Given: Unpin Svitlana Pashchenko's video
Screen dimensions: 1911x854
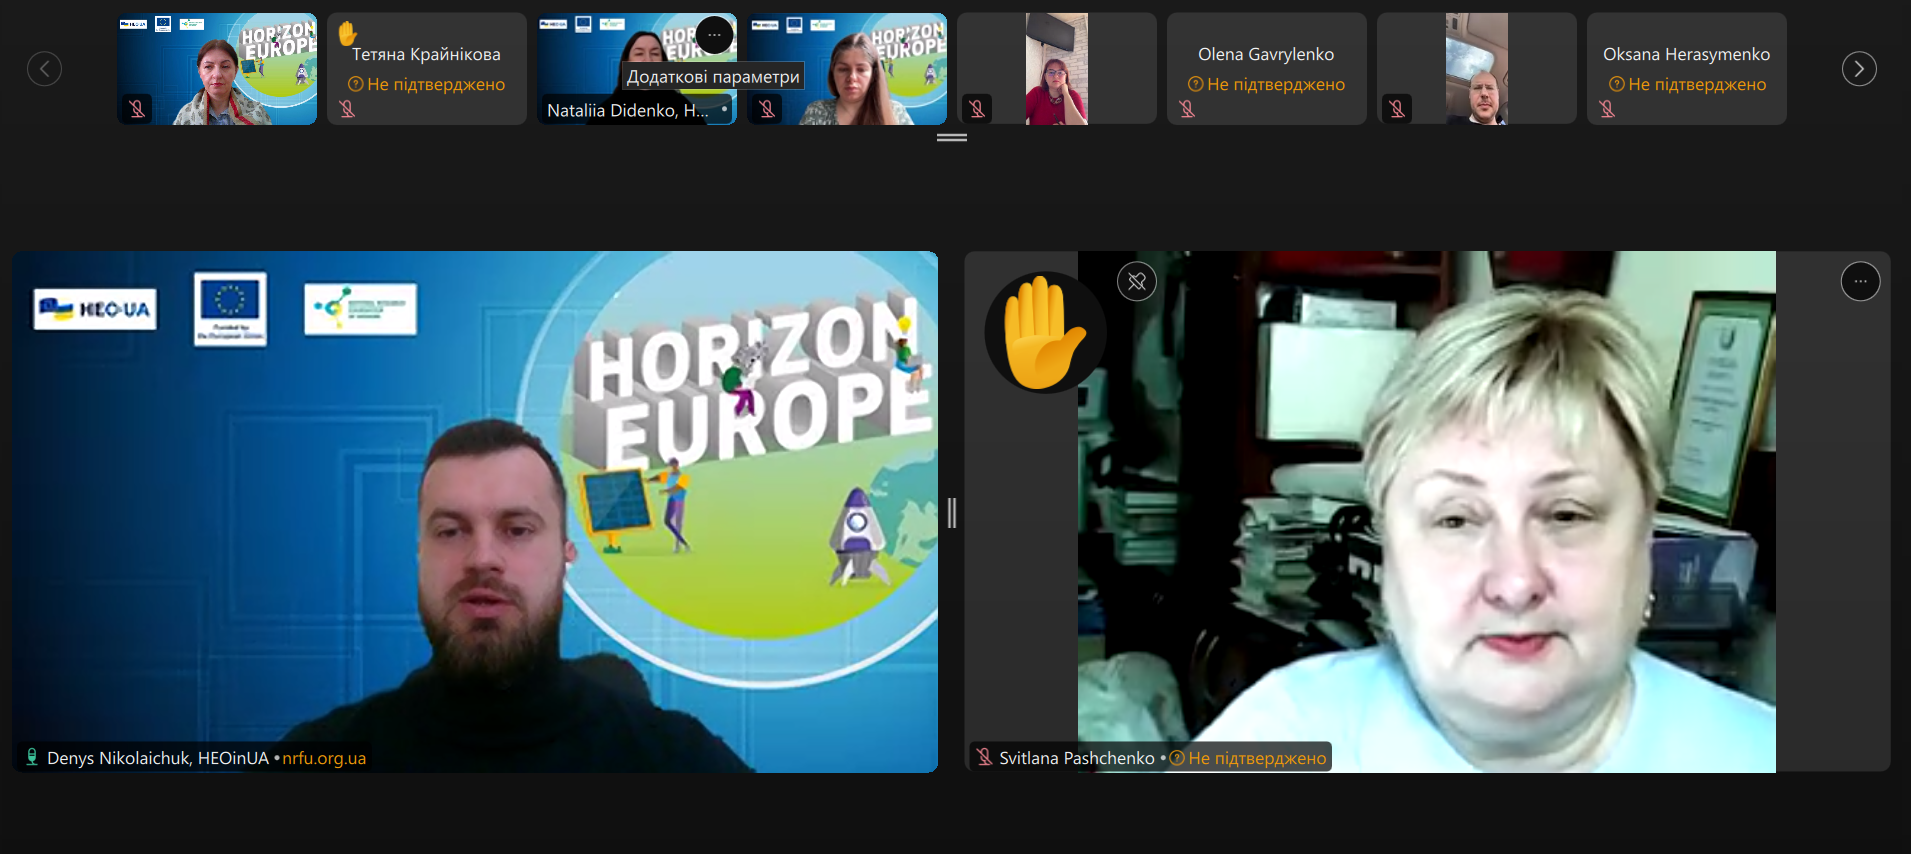Looking at the screenshot, I should 1136,282.
